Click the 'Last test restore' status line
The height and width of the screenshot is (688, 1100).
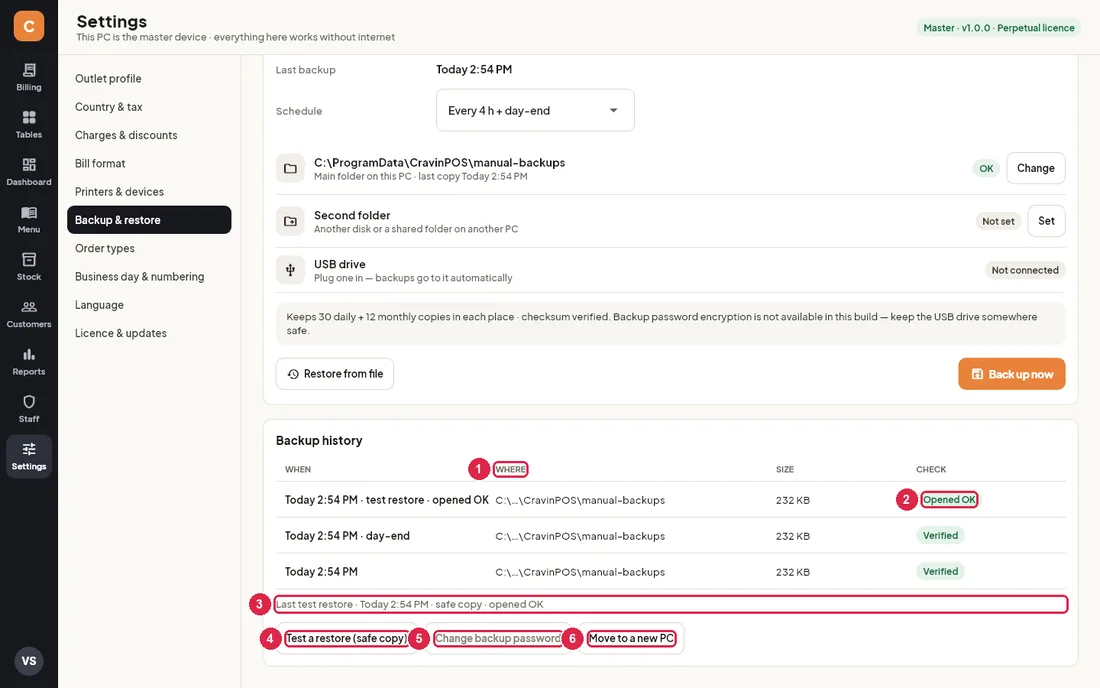(670, 604)
